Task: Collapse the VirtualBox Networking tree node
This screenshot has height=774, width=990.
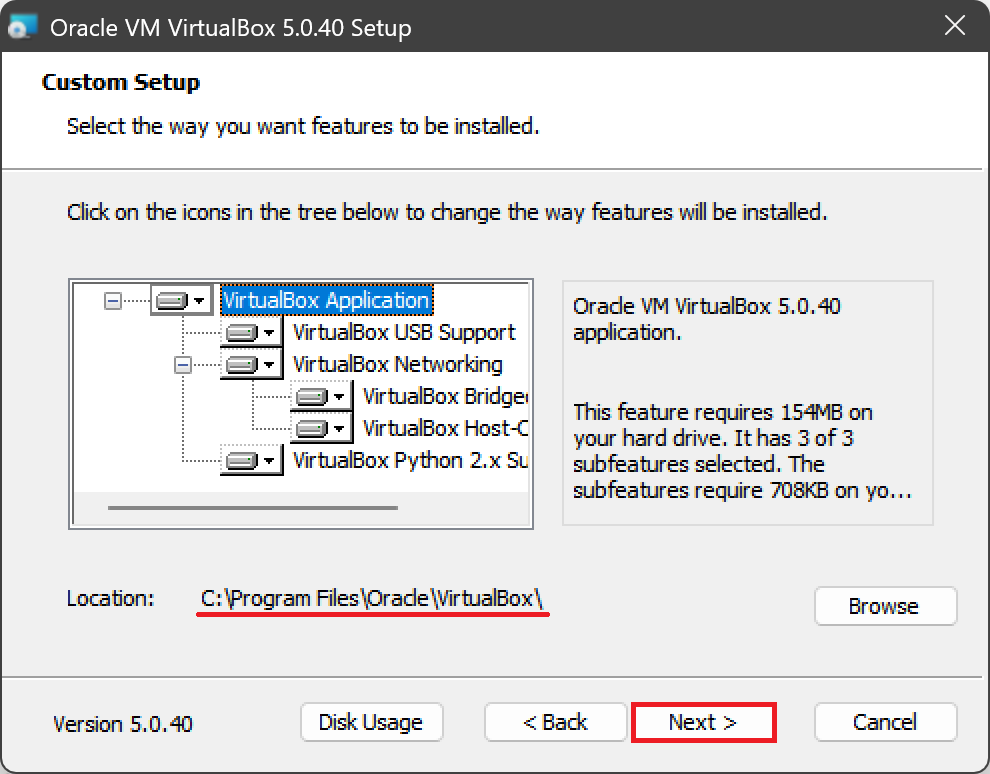Action: point(183,365)
